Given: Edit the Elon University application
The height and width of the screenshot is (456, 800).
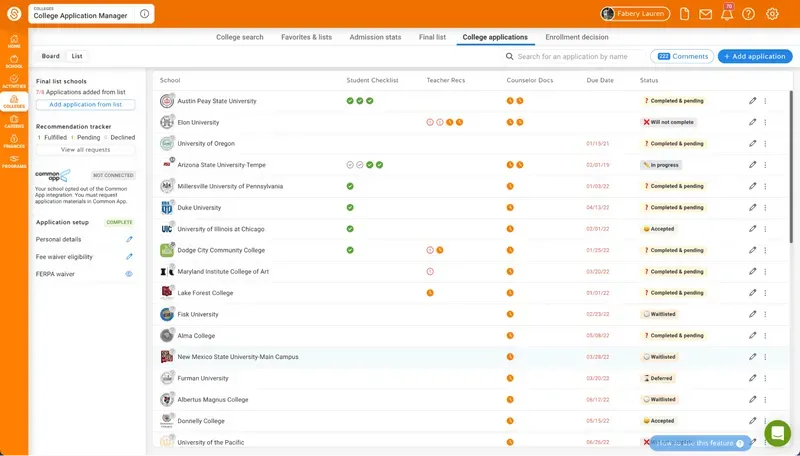Looking at the screenshot, I should click(753, 122).
